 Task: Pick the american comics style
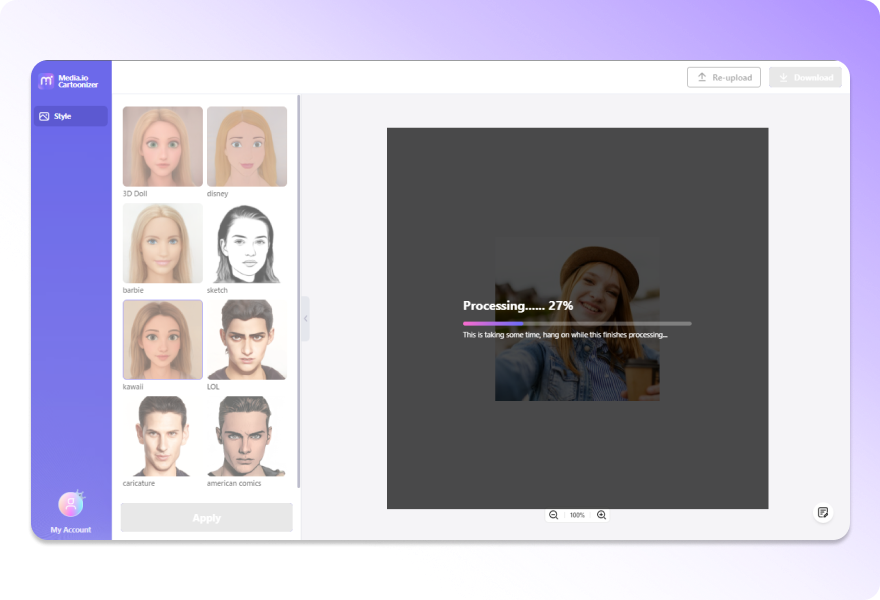(x=247, y=436)
